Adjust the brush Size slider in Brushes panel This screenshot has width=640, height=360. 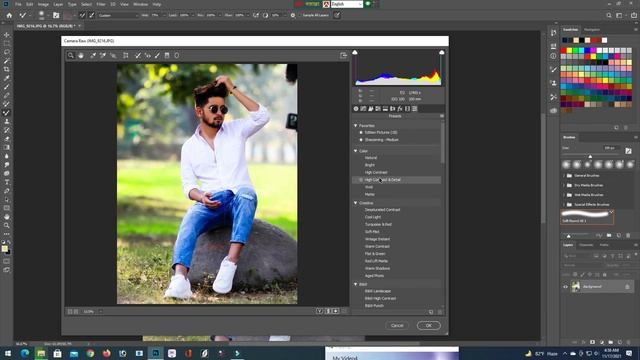pos(590,156)
